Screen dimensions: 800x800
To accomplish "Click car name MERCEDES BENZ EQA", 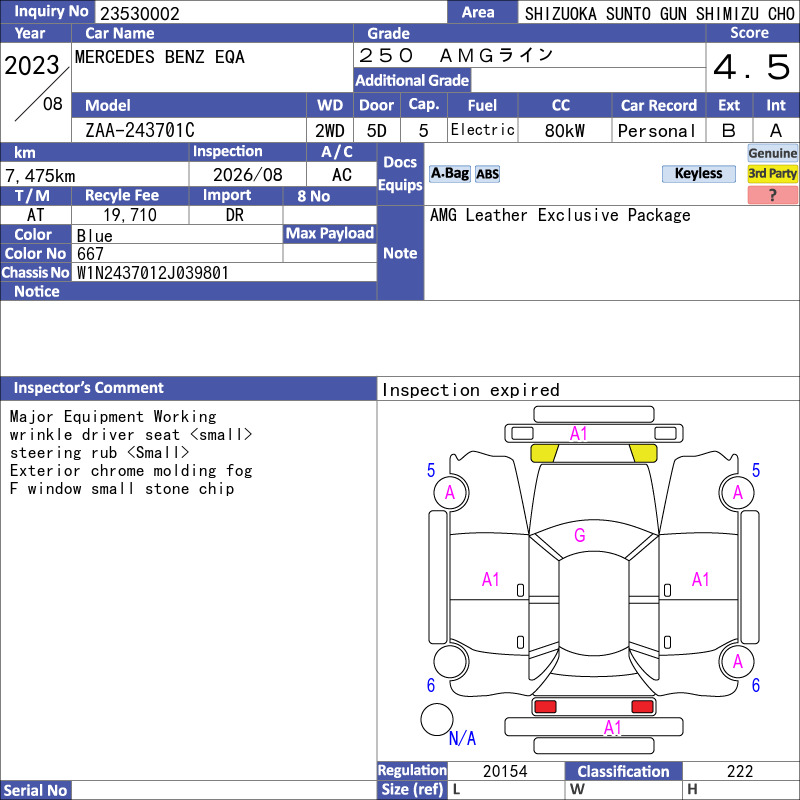I will [x=160, y=57].
